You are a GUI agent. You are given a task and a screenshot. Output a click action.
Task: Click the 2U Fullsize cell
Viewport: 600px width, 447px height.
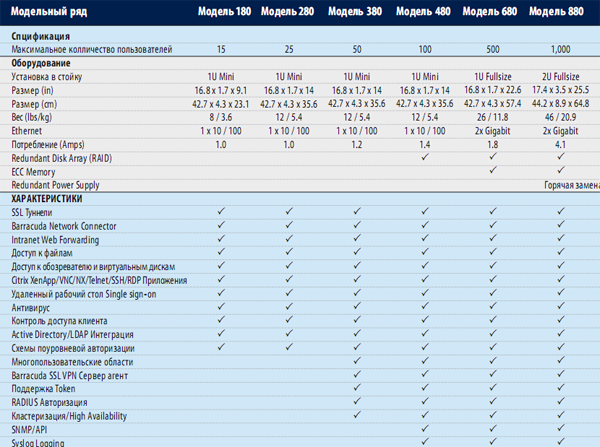tap(561, 77)
